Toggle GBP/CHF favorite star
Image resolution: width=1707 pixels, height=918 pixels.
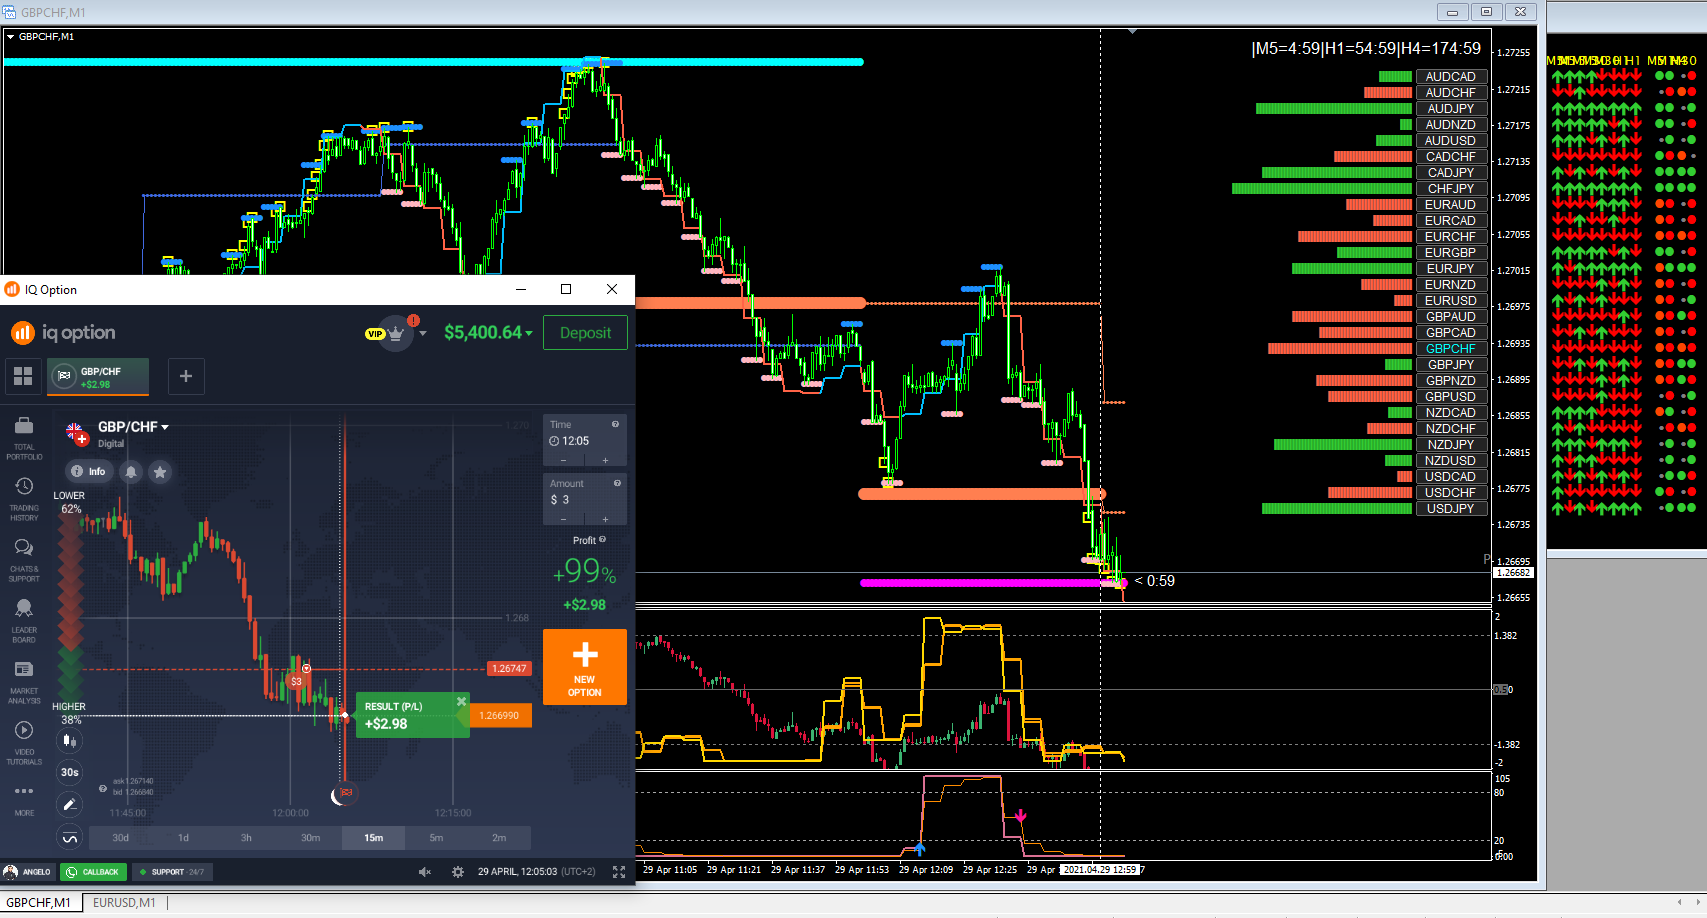coord(160,471)
